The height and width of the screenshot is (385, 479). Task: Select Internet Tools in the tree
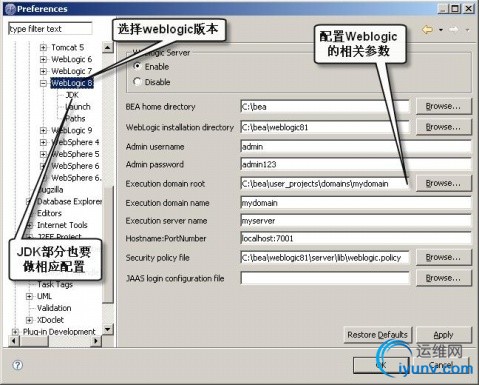pos(62,225)
